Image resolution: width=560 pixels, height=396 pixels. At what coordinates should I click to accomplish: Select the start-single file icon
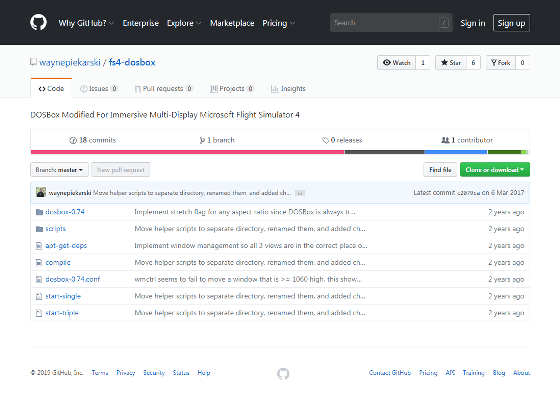[x=39, y=296]
